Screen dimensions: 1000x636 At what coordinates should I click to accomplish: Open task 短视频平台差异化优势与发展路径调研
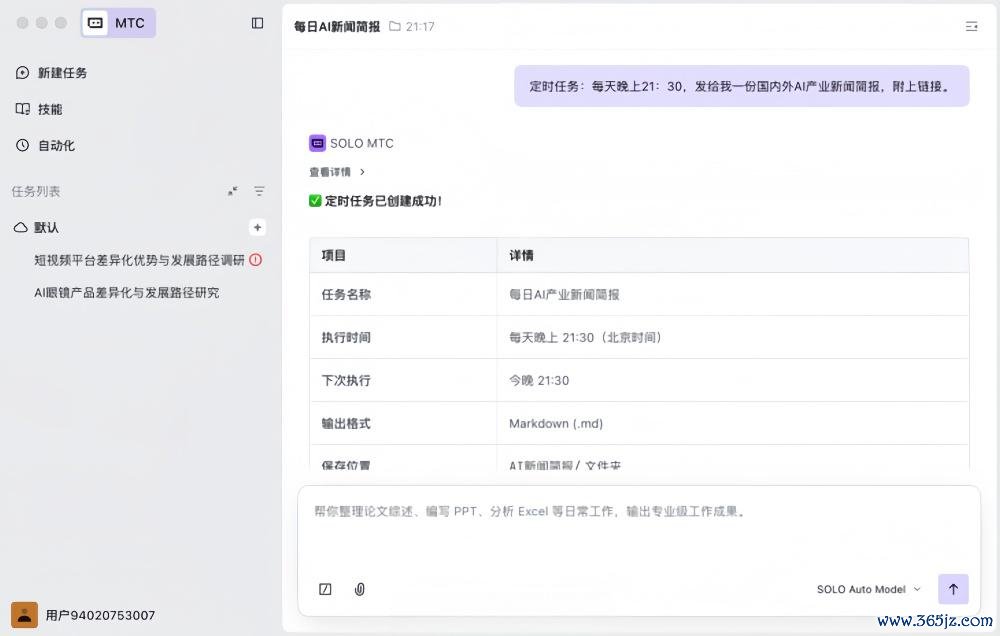(139, 260)
